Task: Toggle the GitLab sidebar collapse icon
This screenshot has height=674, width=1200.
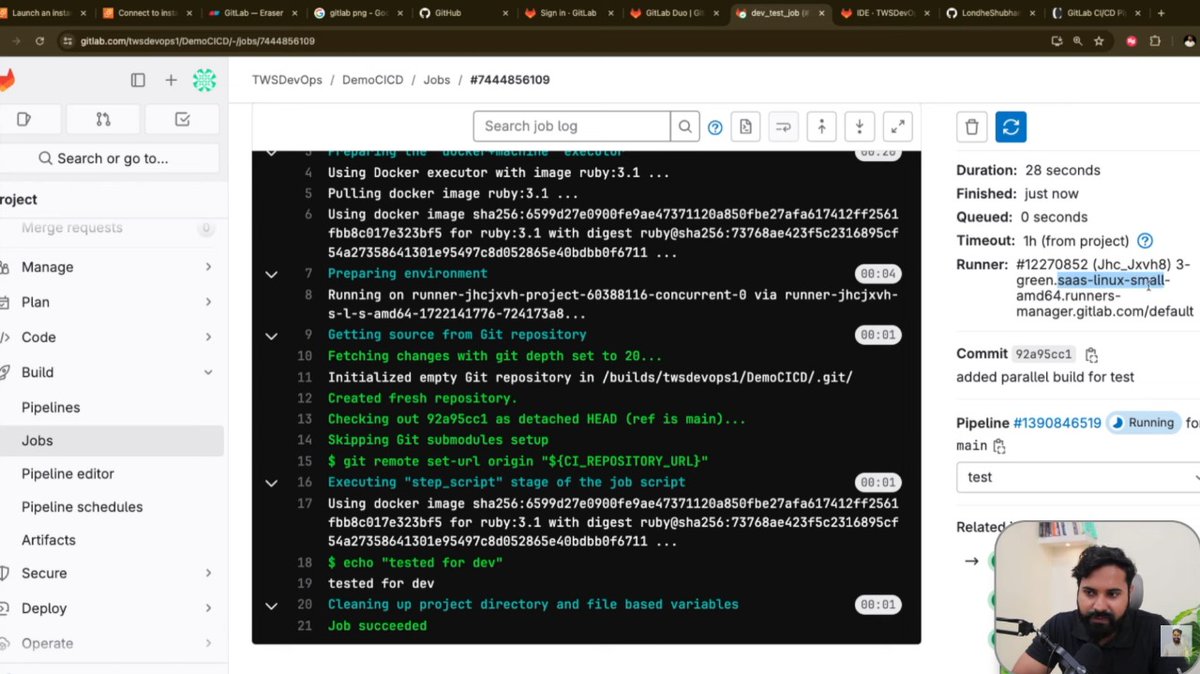Action: [x=138, y=80]
